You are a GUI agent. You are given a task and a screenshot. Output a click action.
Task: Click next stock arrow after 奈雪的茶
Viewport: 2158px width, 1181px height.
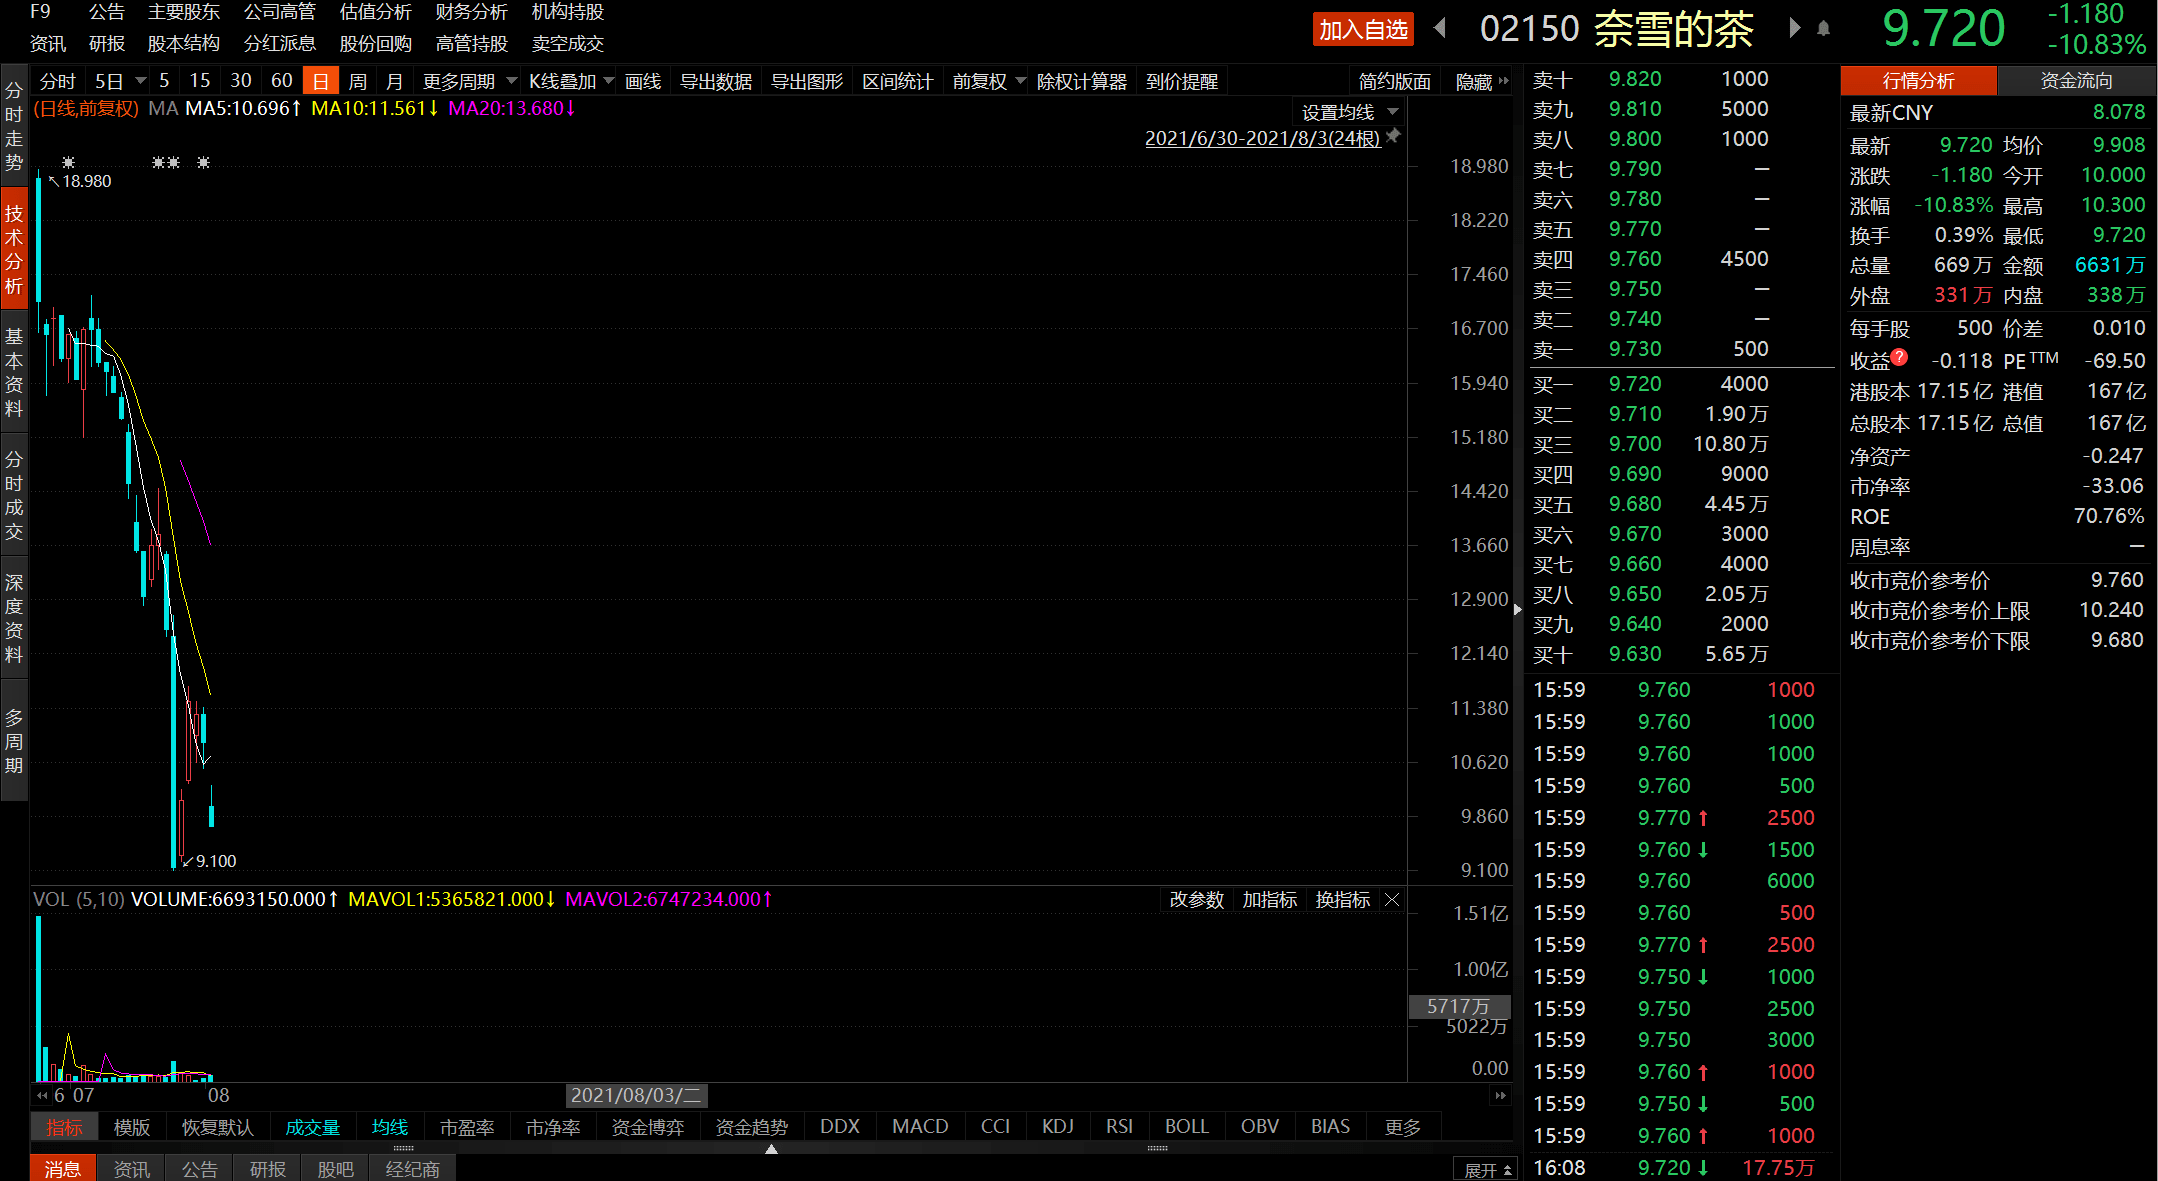(1794, 28)
